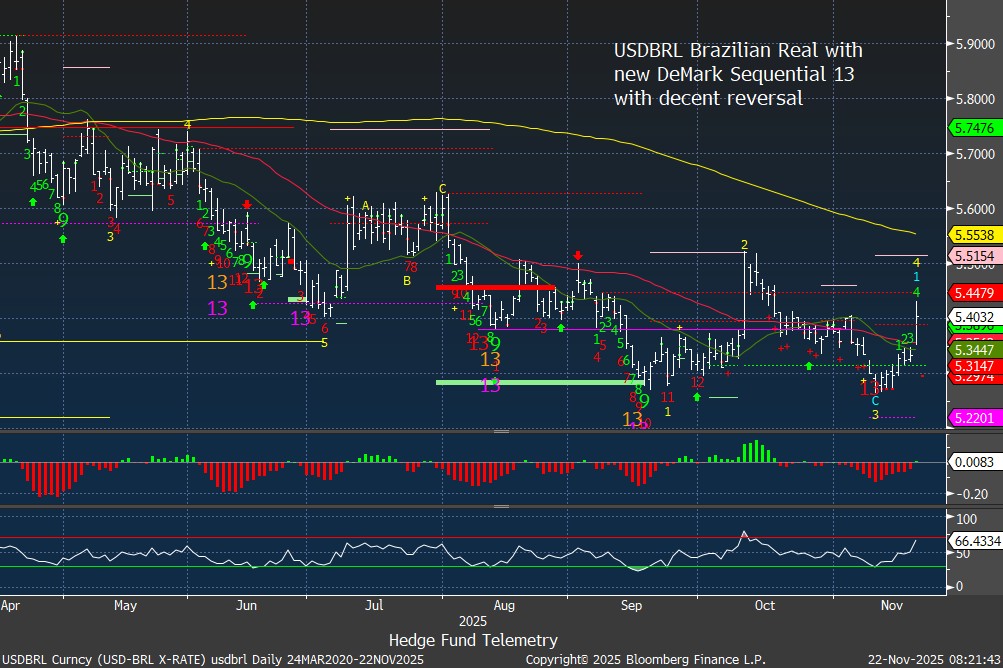Click the red down arrow in late August

[578, 257]
